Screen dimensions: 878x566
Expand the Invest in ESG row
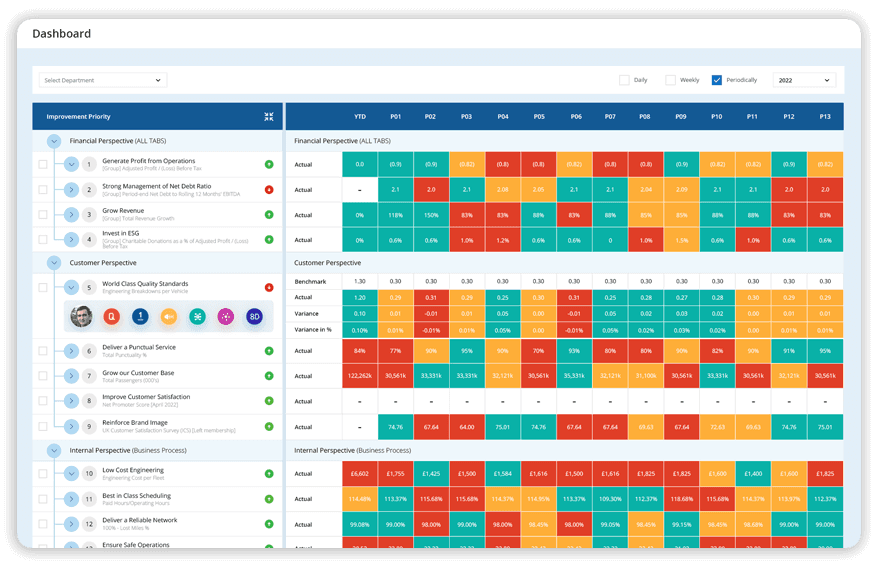pos(71,239)
